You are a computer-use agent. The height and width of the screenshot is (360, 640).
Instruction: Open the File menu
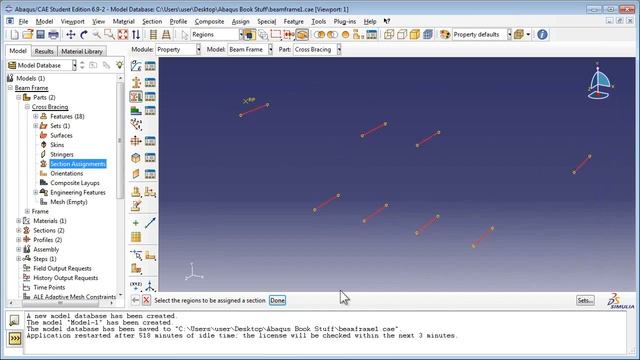pyautogui.click(x=23, y=21)
